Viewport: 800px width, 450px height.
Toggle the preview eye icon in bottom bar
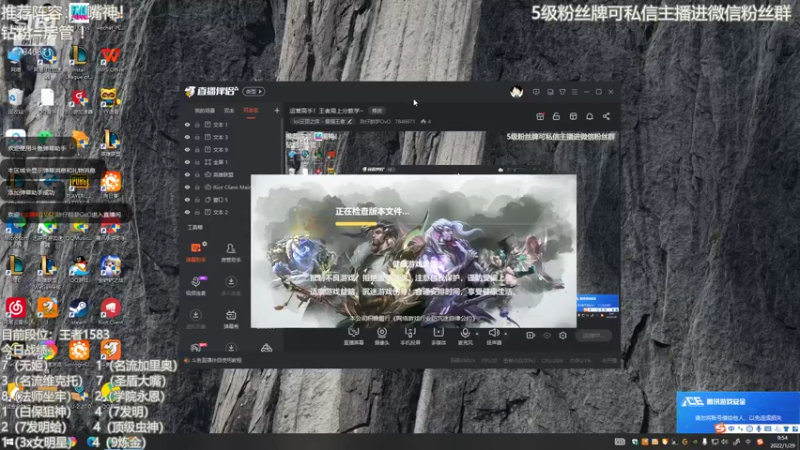(547, 335)
